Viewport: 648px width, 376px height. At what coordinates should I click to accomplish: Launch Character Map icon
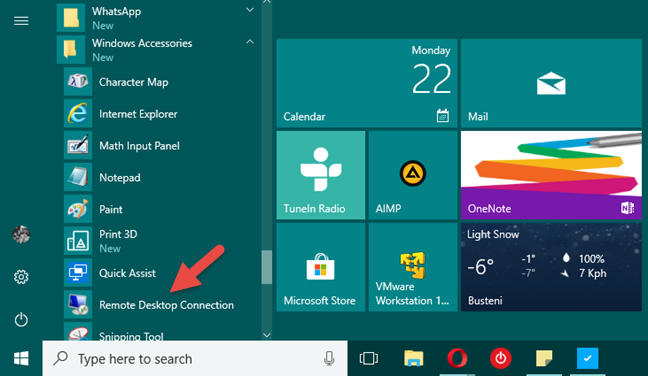click(x=78, y=82)
